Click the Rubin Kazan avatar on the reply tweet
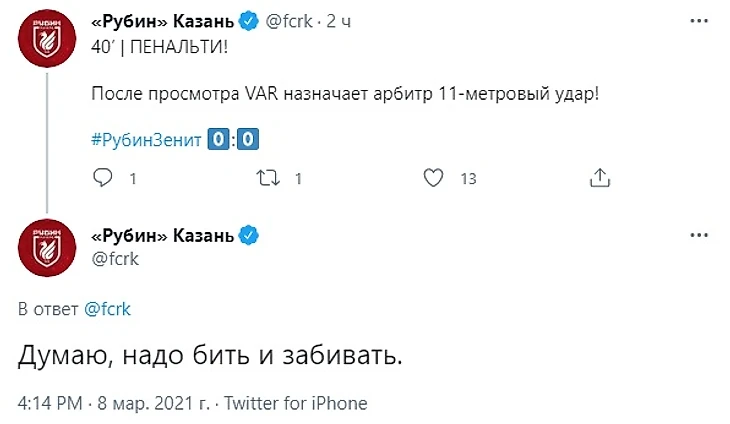 click(x=47, y=247)
